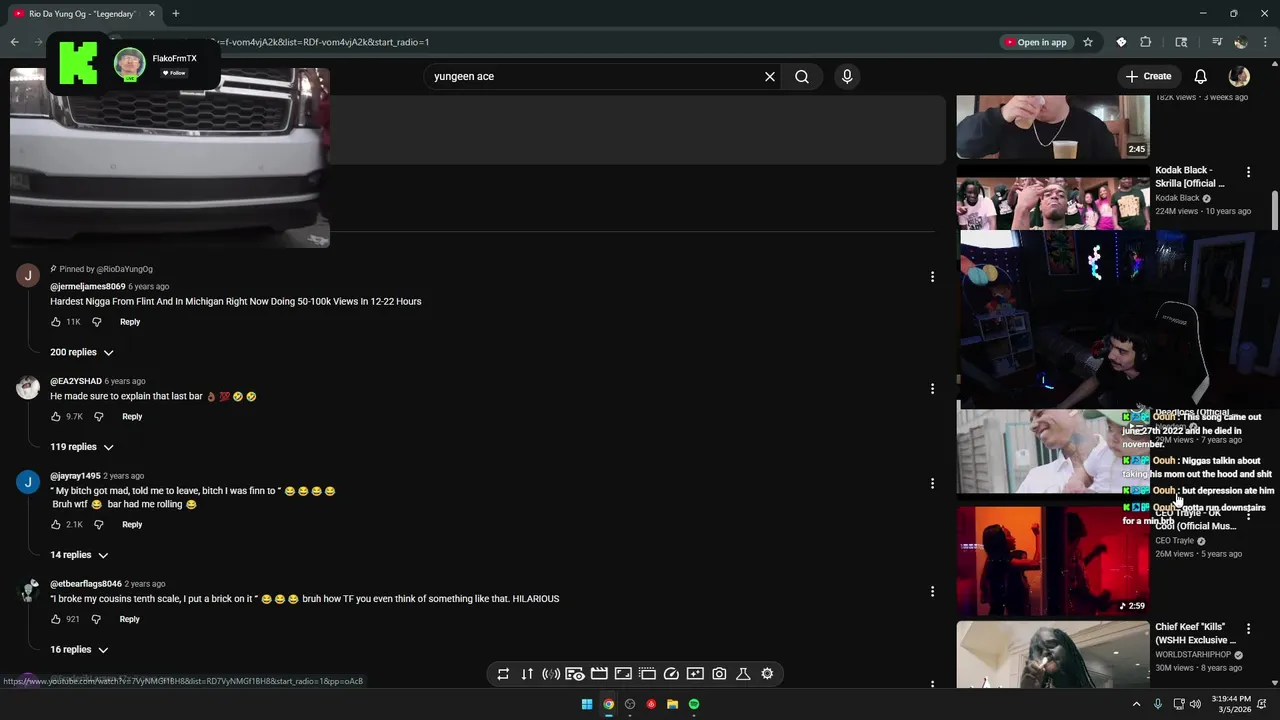Dislike the @jayray1495 comment
The image size is (1280, 720).
[99, 525]
